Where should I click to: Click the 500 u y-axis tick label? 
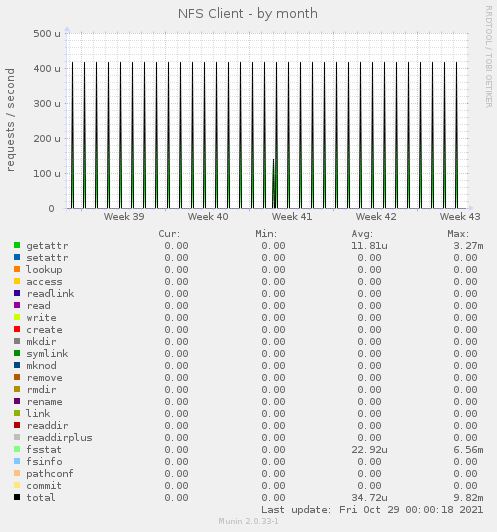(x=47, y=34)
